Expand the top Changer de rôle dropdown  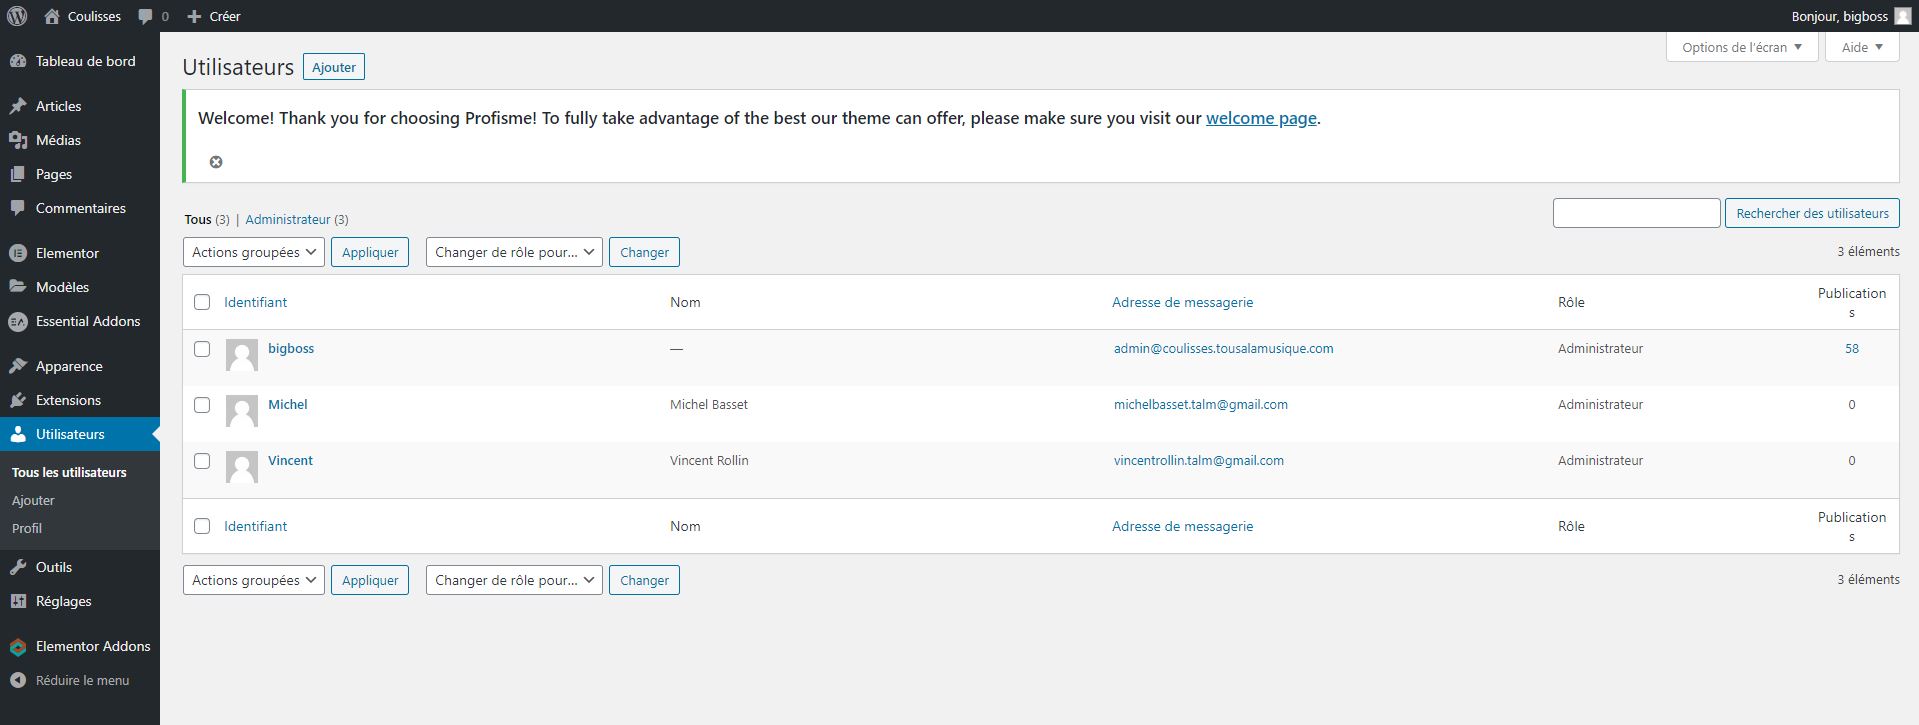pyautogui.click(x=514, y=252)
